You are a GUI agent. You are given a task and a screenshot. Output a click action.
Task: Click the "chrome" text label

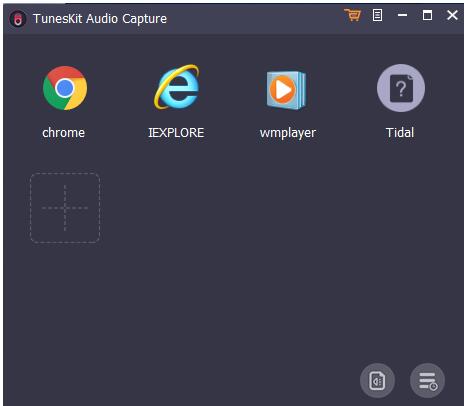click(63, 133)
